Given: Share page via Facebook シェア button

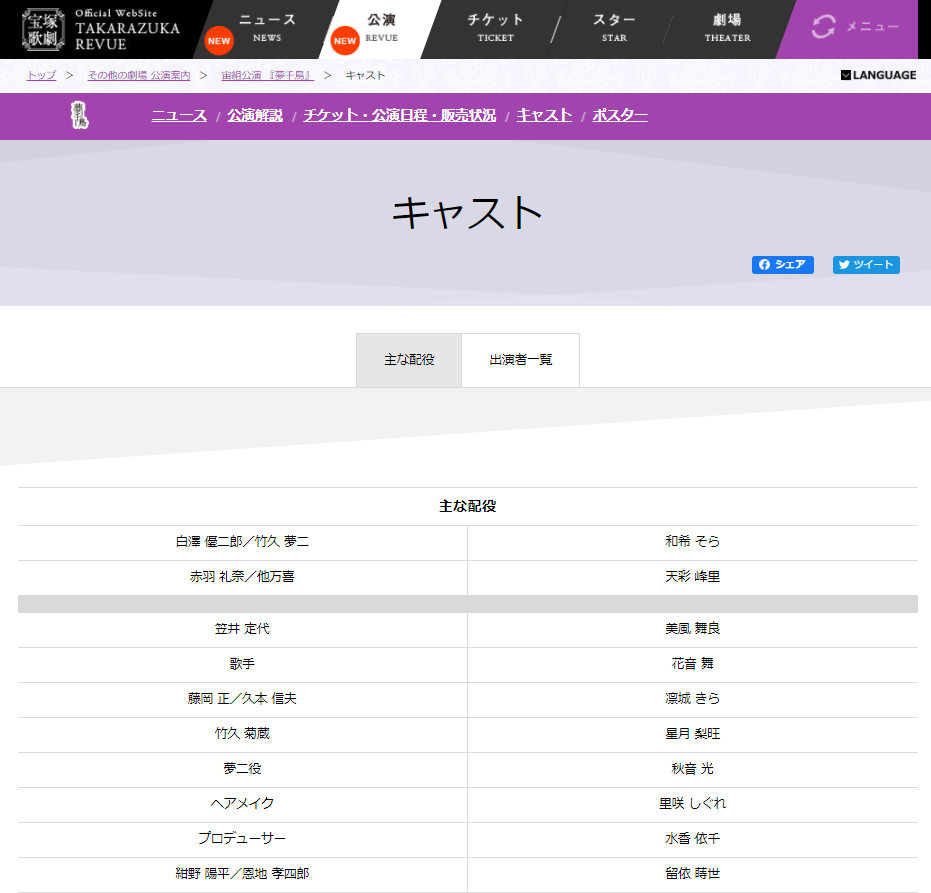Looking at the screenshot, I should coord(782,265).
